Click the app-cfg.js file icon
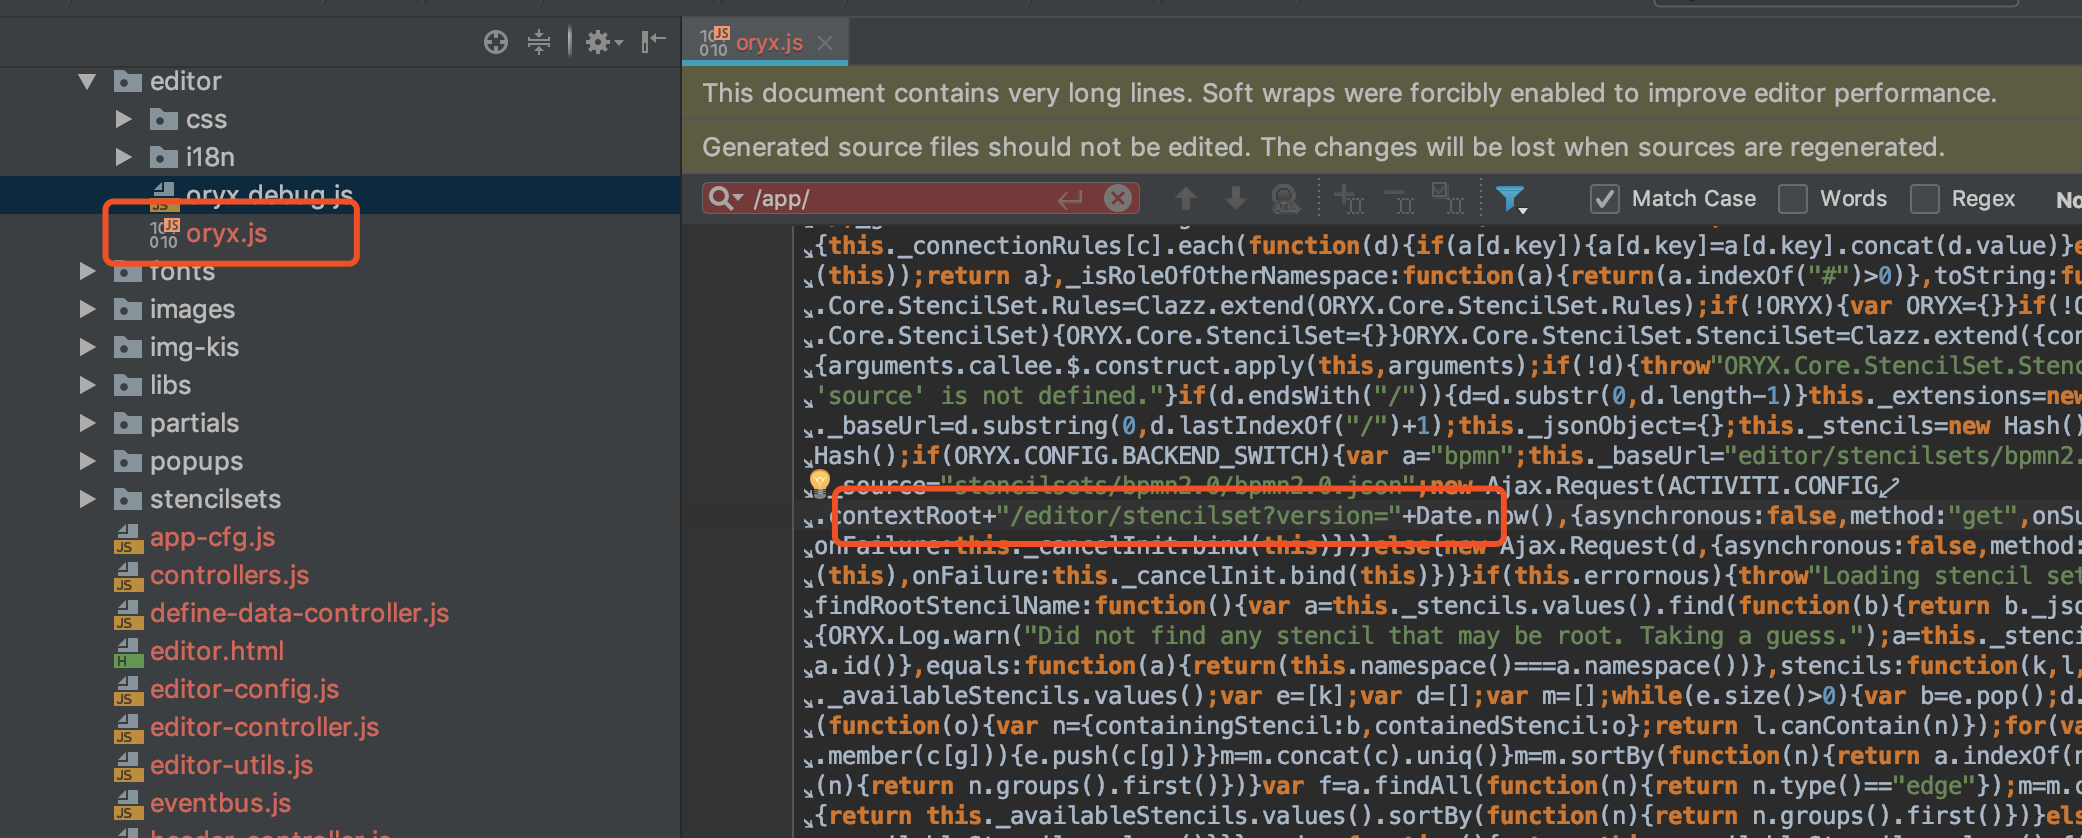Viewport: 2082px width, 838px height. 127,538
